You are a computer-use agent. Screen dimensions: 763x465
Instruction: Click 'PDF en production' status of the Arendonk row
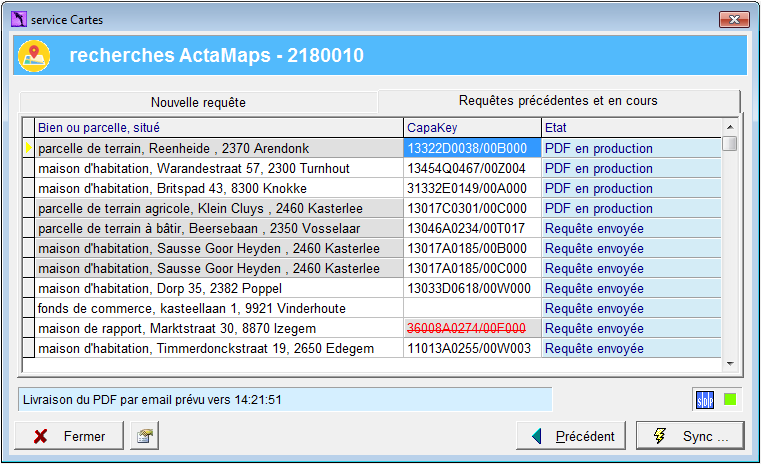point(632,148)
